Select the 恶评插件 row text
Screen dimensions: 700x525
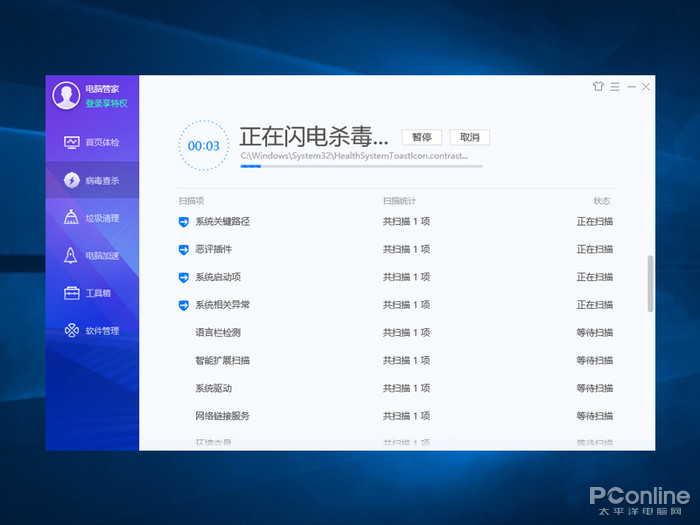click(x=213, y=249)
